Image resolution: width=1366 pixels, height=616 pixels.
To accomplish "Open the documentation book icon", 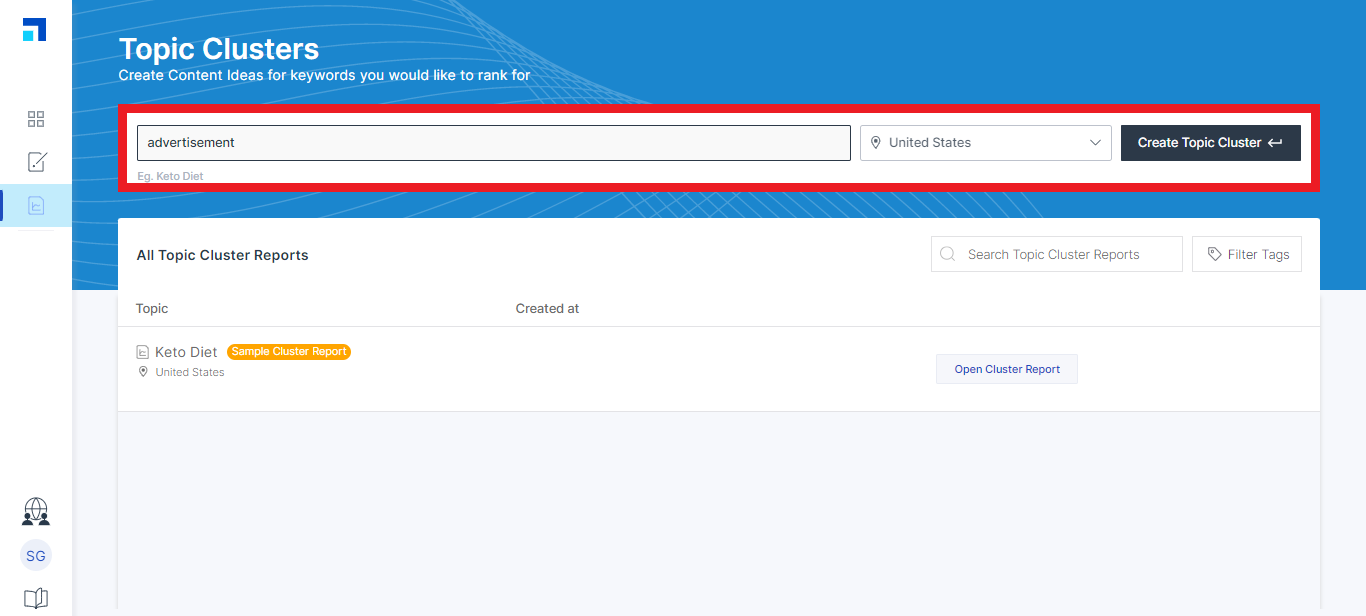I will pyautogui.click(x=36, y=598).
